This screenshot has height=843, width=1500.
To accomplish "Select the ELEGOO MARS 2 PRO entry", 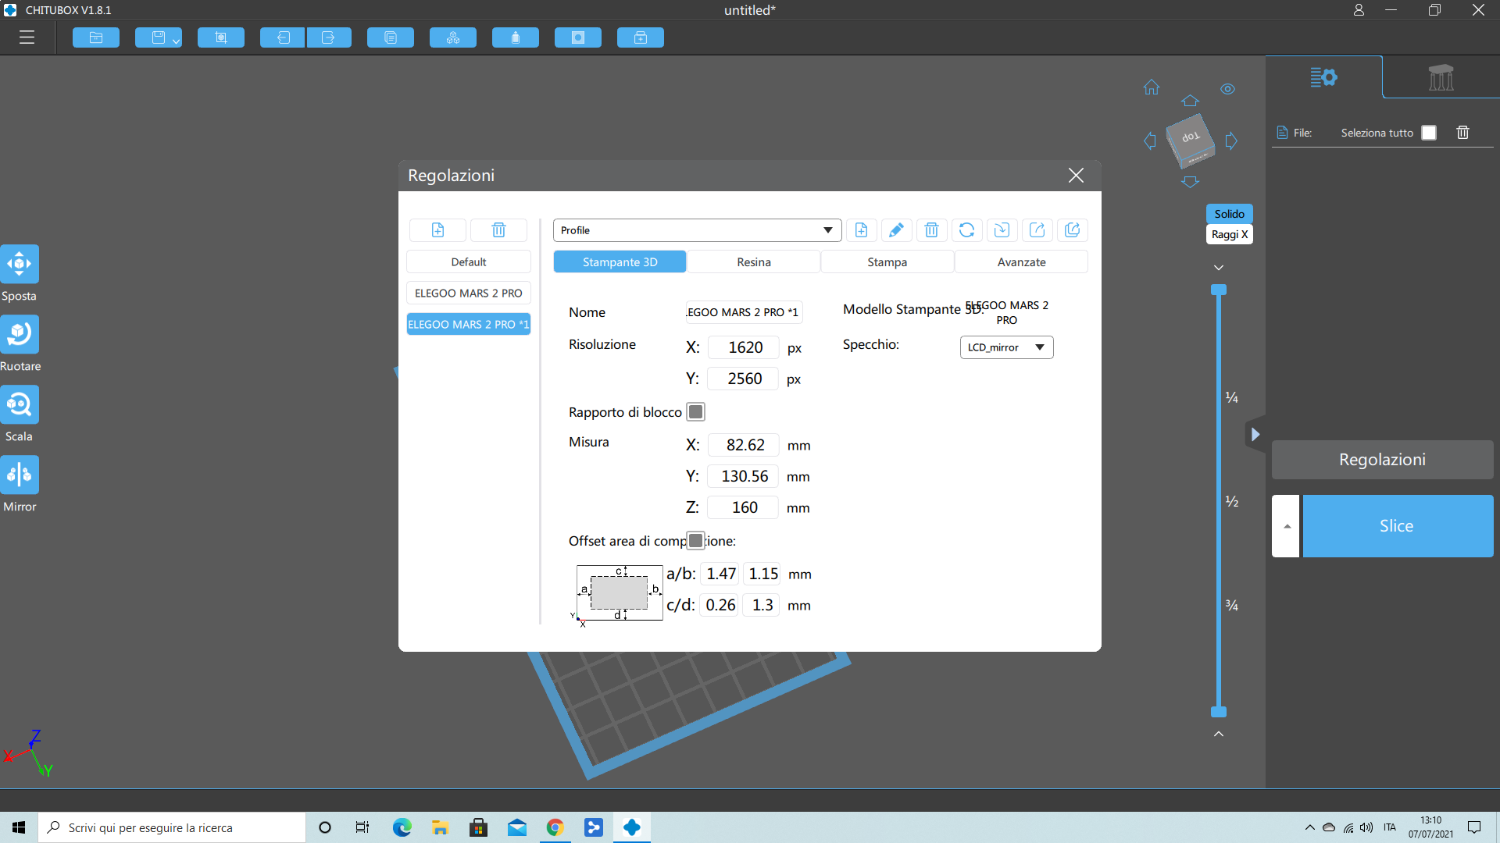I will [x=468, y=293].
